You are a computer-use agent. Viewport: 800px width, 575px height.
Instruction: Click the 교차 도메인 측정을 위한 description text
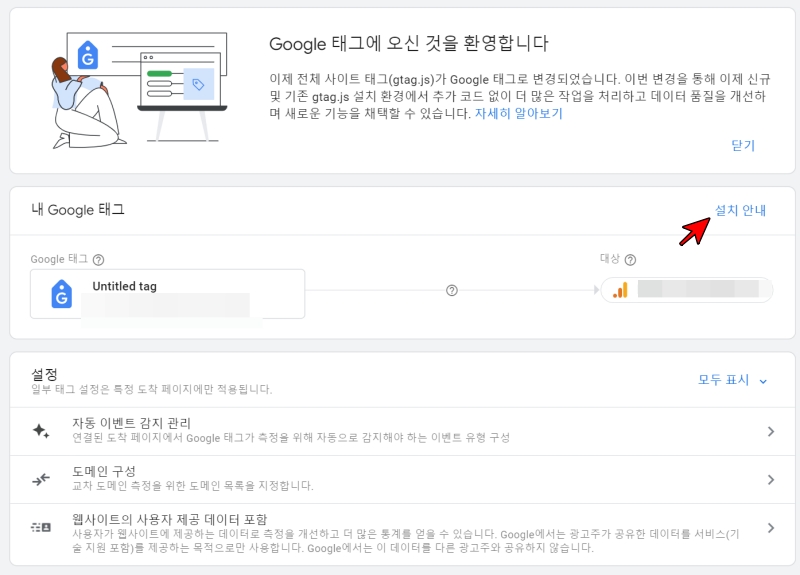[x=193, y=485]
